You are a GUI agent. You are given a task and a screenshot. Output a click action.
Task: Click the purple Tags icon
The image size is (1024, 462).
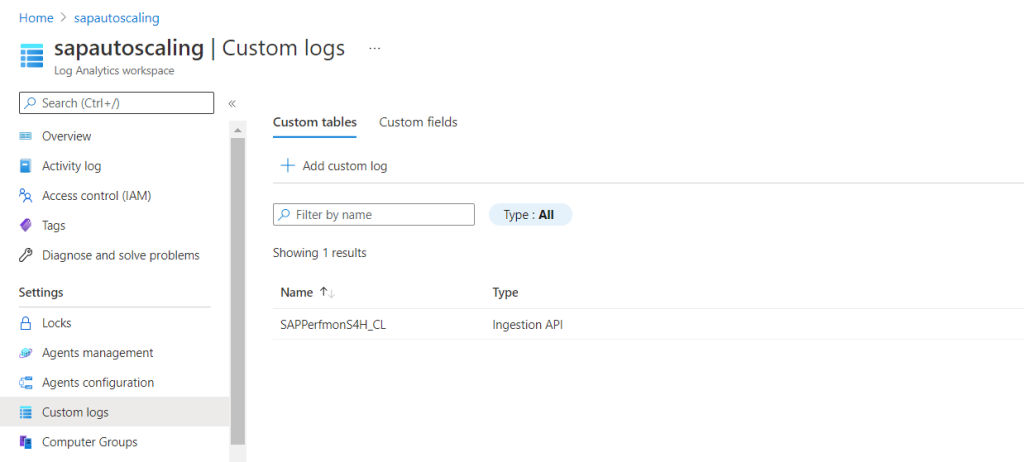pyautogui.click(x=25, y=225)
